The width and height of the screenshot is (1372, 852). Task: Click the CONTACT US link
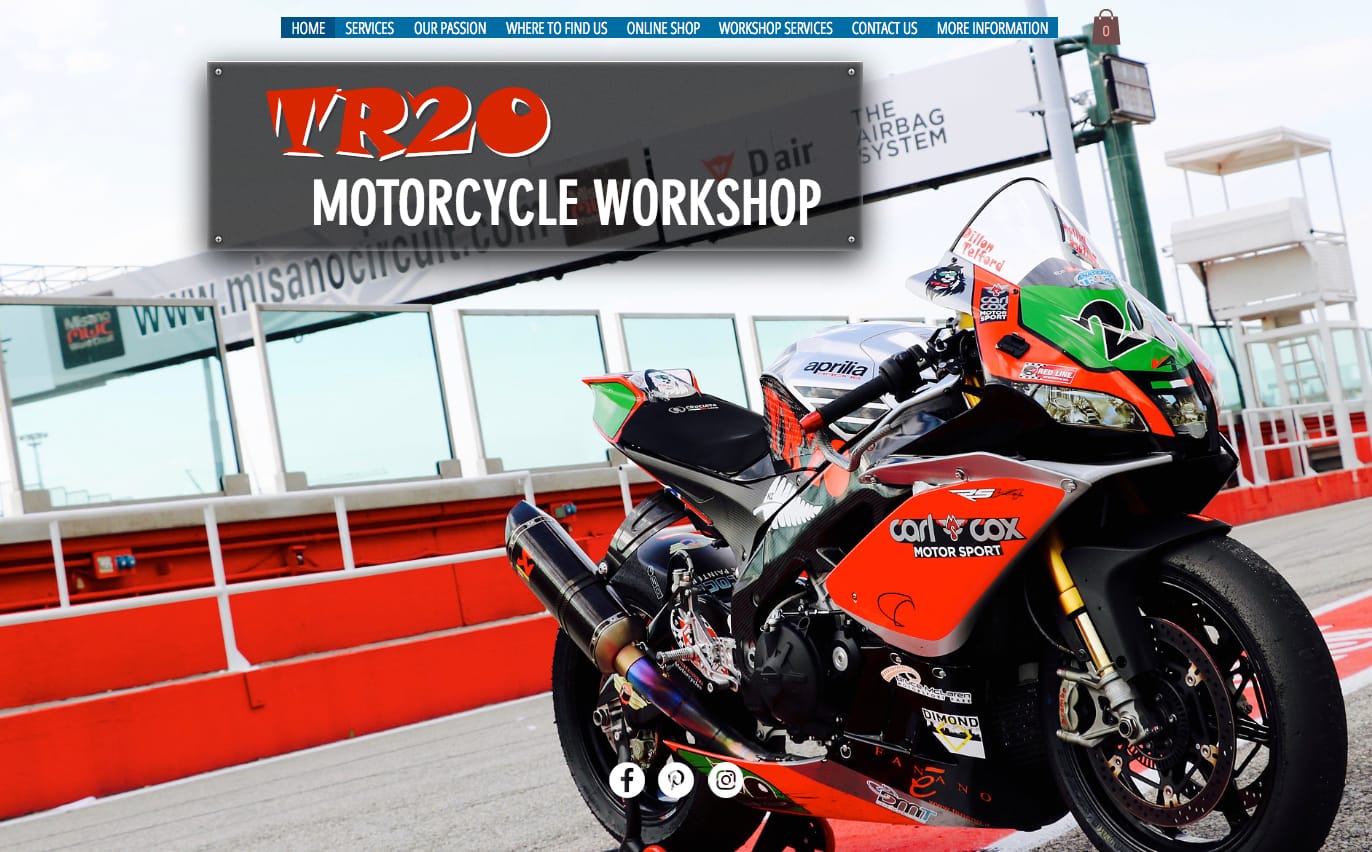(x=884, y=28)
